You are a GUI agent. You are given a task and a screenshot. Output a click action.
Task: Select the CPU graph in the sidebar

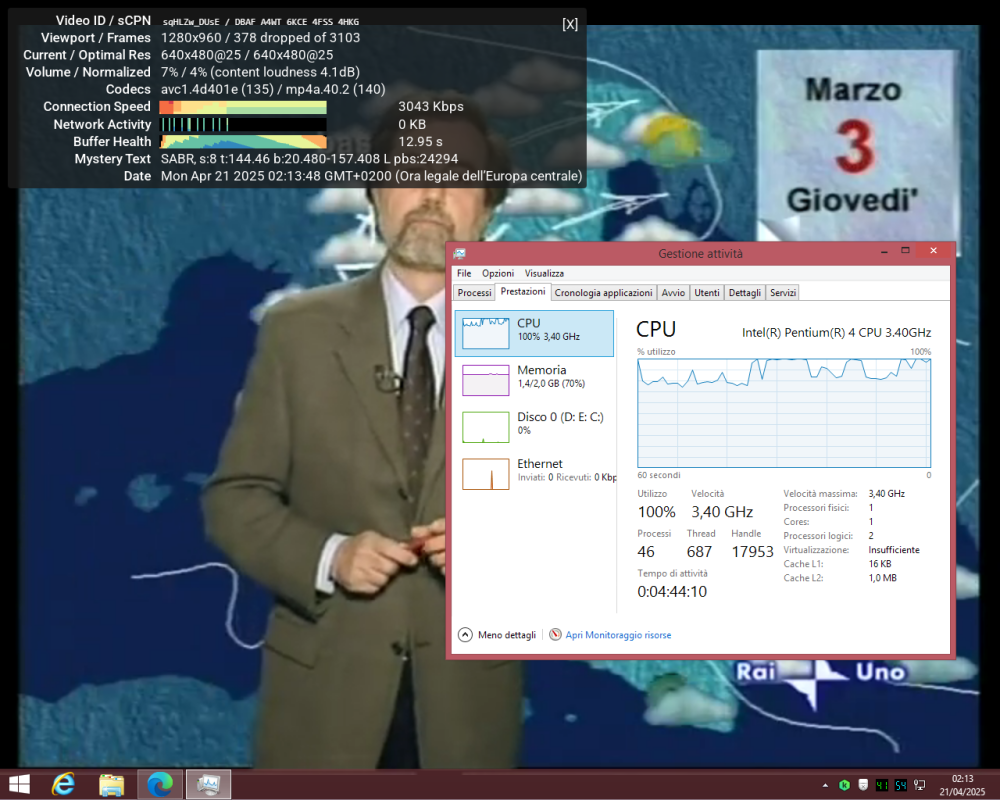tap(535, 332)
